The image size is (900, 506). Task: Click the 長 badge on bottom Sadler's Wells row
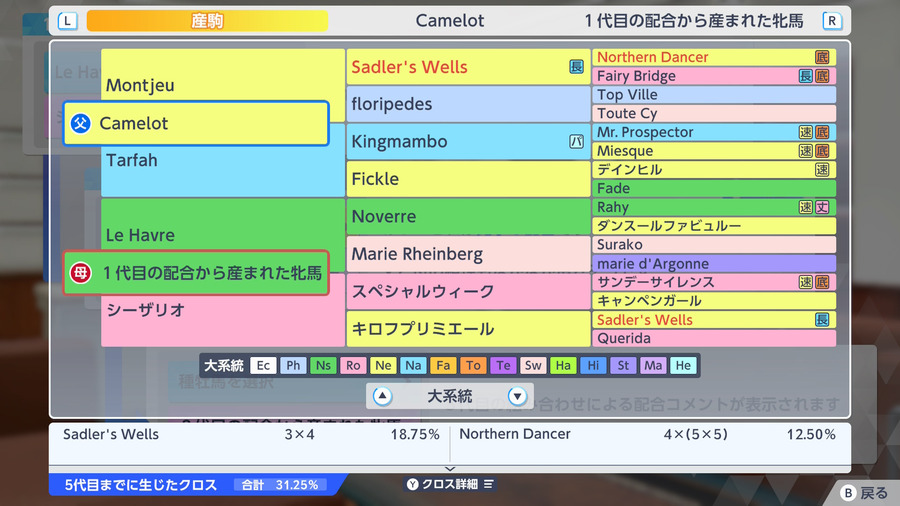point(822,320)
